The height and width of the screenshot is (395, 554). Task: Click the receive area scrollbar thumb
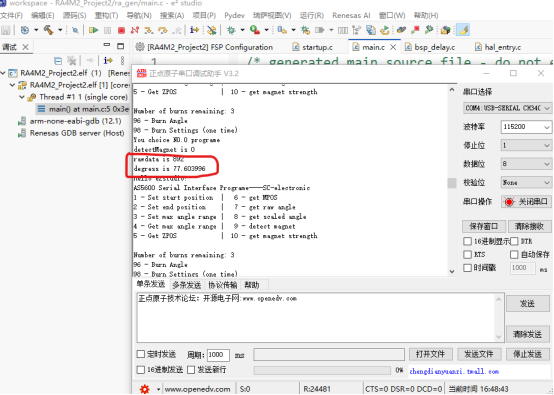(x=452, y=183)
